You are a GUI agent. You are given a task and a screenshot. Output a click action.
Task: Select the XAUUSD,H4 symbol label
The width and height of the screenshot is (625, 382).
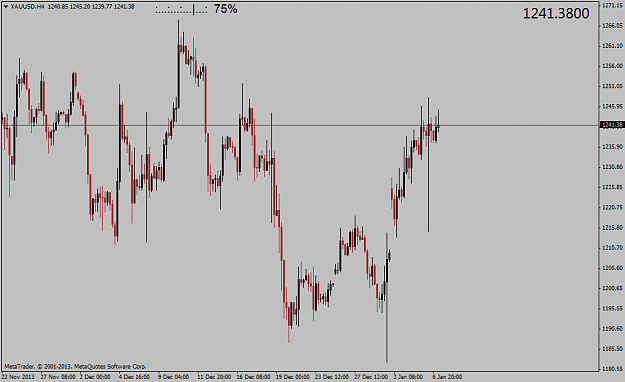[x=28, y=6]
